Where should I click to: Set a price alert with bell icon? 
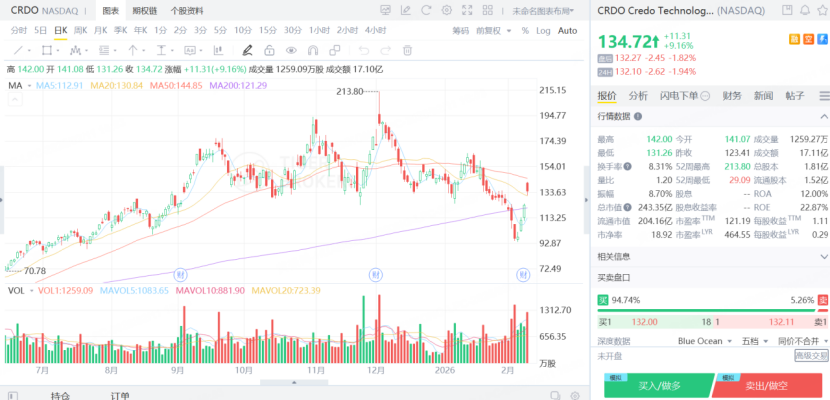click(x=805, y=10)
